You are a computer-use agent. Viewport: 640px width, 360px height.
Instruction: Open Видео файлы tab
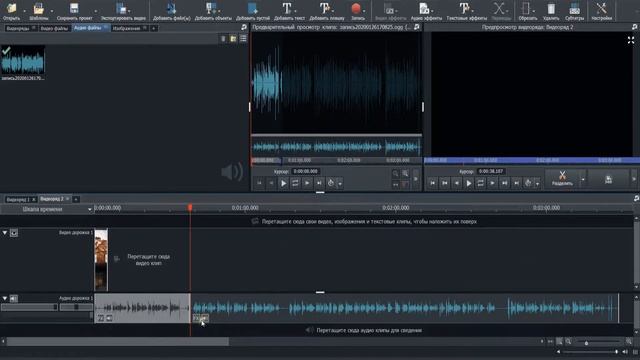(x=54, y=29)
